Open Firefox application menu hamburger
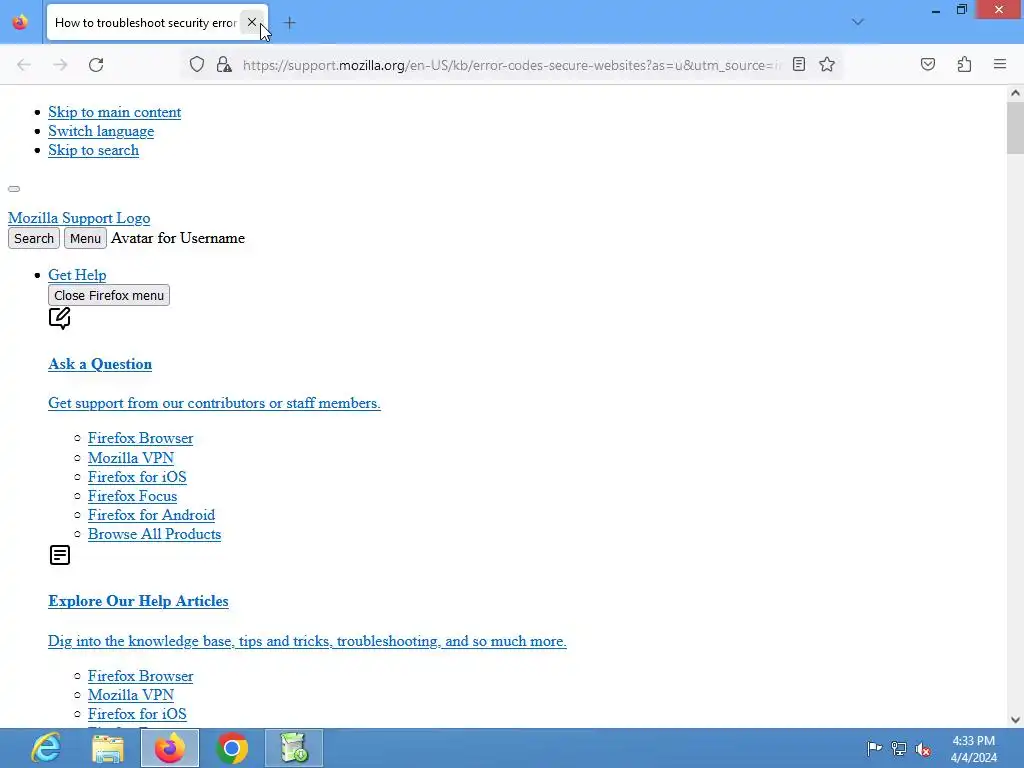Image resolution: width=1024 pixels, height=768 pixels. pyautogui.click(x=1000, y=64)
